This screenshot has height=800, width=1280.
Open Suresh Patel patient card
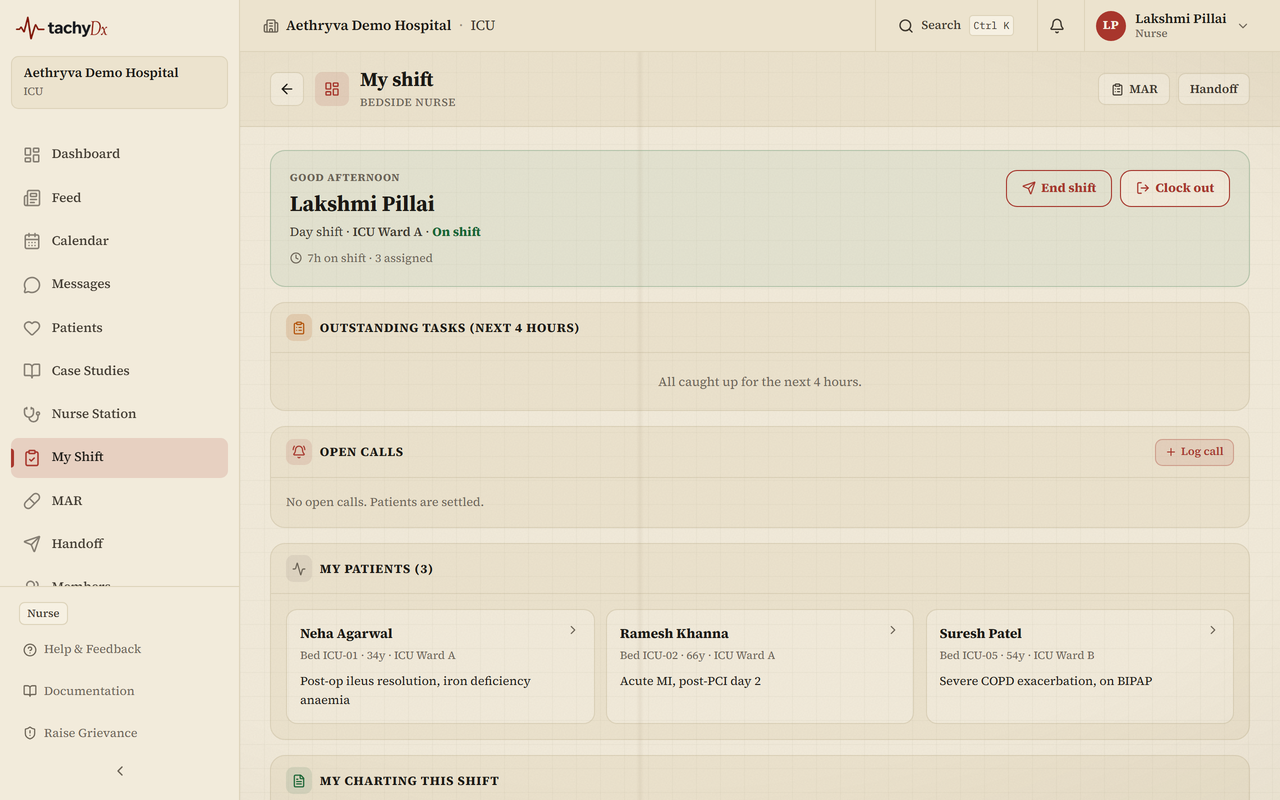pos(1080,666)
